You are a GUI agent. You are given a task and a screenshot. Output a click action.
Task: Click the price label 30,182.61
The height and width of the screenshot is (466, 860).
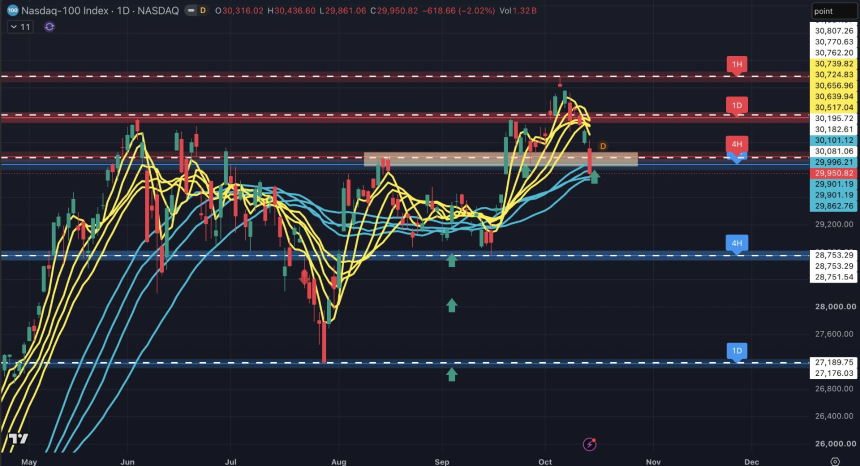click(x=834, y=129)
